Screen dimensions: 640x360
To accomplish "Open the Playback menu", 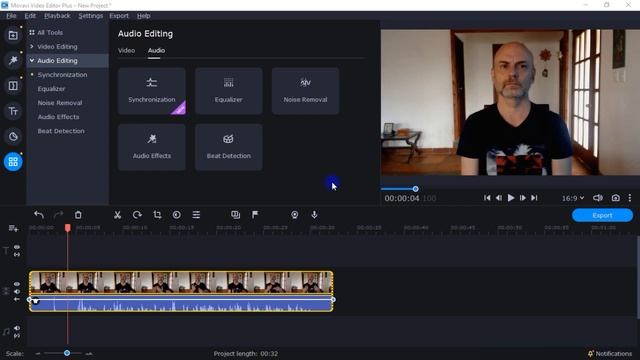I will click(57, 16).
